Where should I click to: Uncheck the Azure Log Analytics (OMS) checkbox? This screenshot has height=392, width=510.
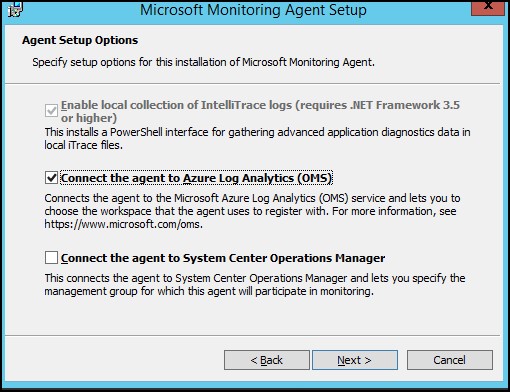pos(51,178)
